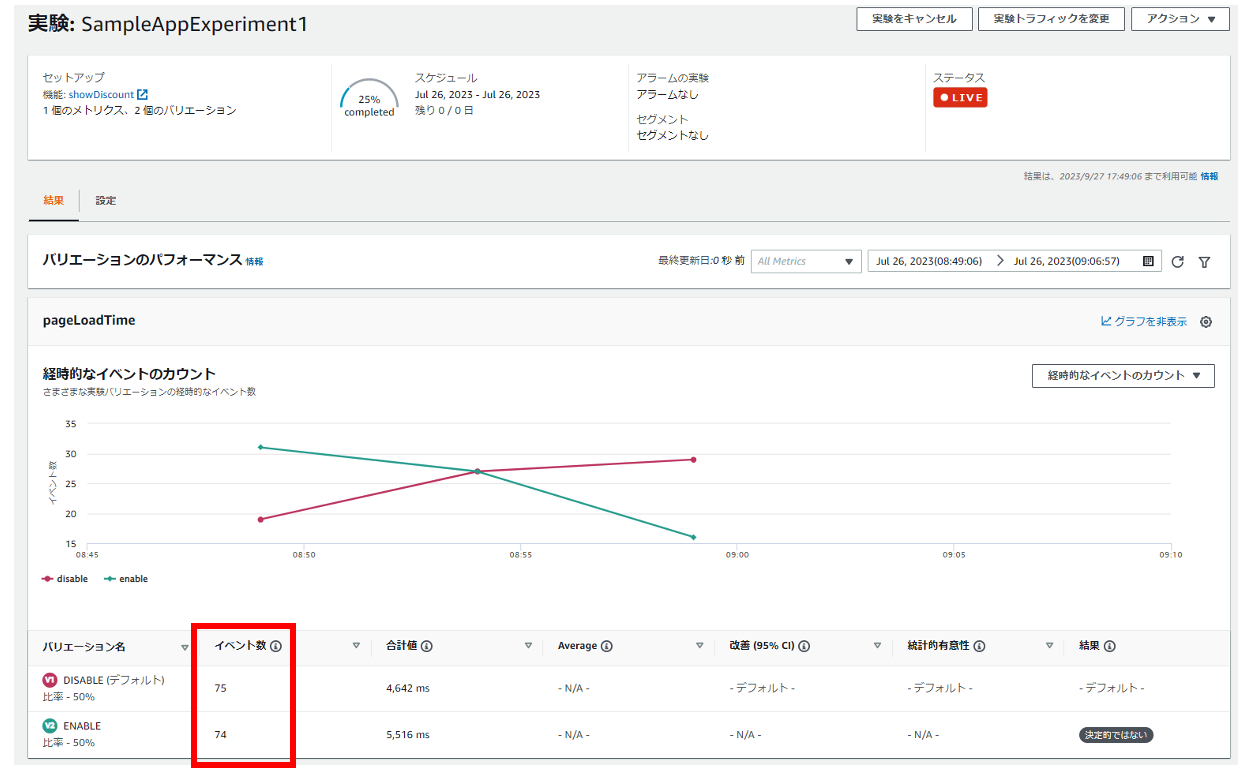
Task: Click the calendar icon in date range
Action: click(x=1148, y=261)
